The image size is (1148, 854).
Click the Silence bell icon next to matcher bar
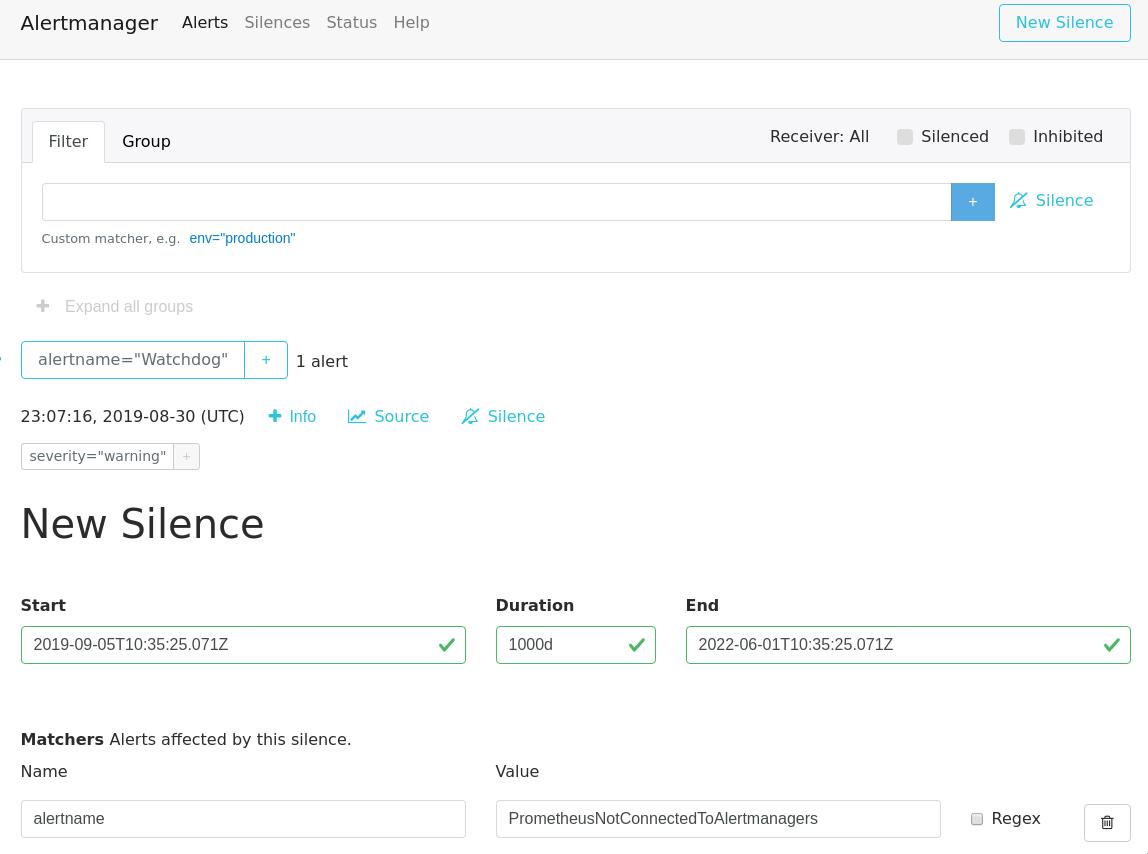coord(1019,200)
